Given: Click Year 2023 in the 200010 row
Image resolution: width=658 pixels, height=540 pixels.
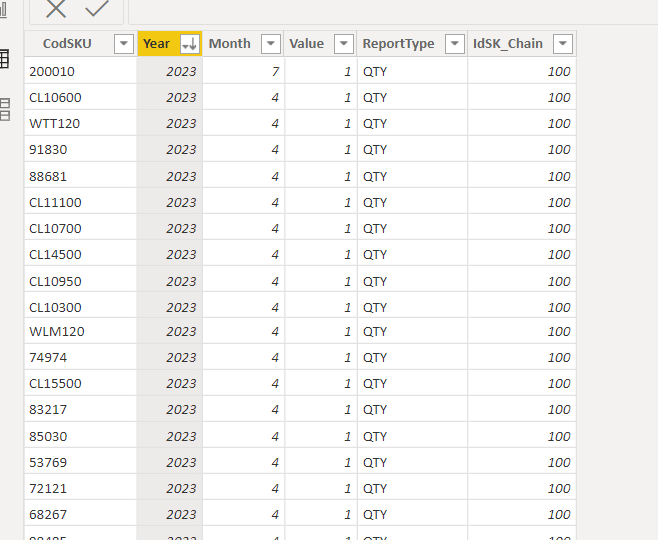Looking at the screenshot, I should click(170, 71).
